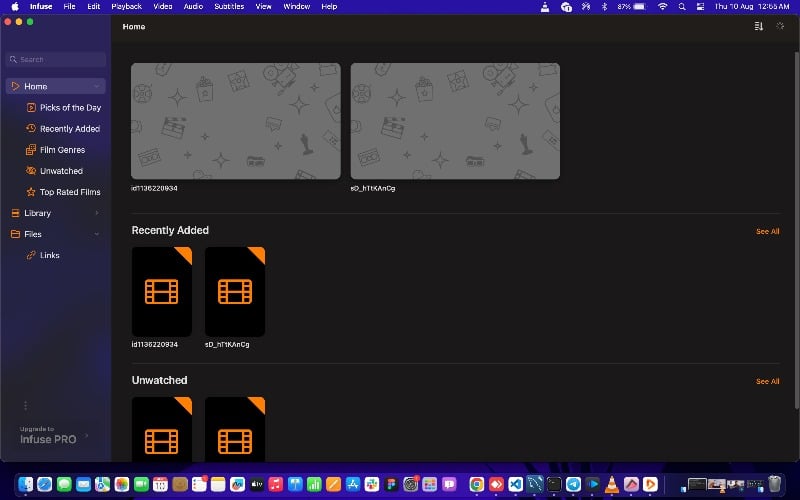The height and width of the screenshot is (500, 800).
Task: Select Top Rated Films in sidebar
Action: [x=70, y=192]
